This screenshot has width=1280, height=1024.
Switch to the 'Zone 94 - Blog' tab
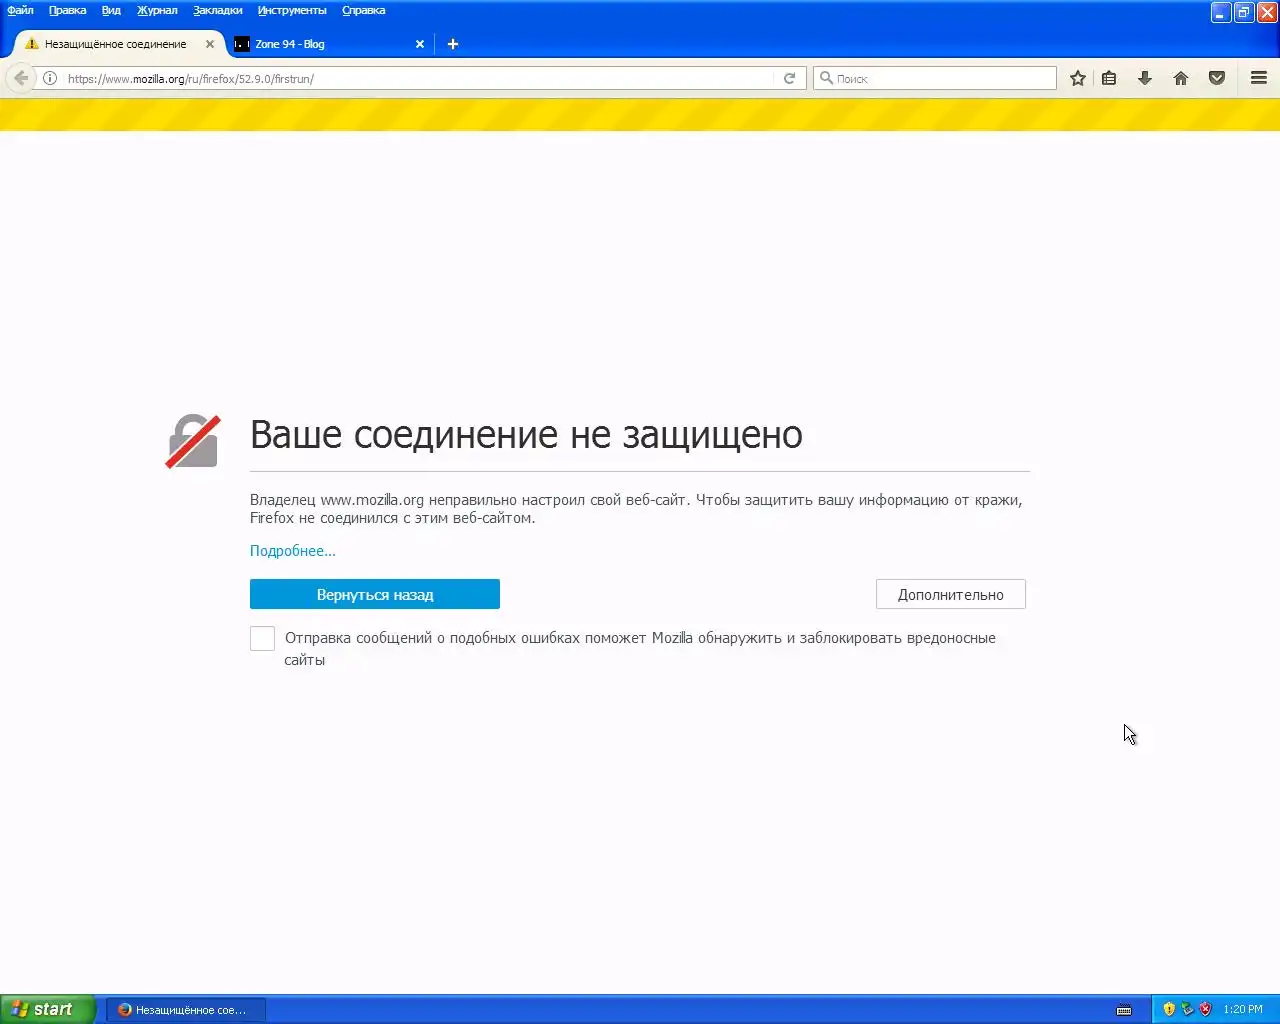point(328,44)
